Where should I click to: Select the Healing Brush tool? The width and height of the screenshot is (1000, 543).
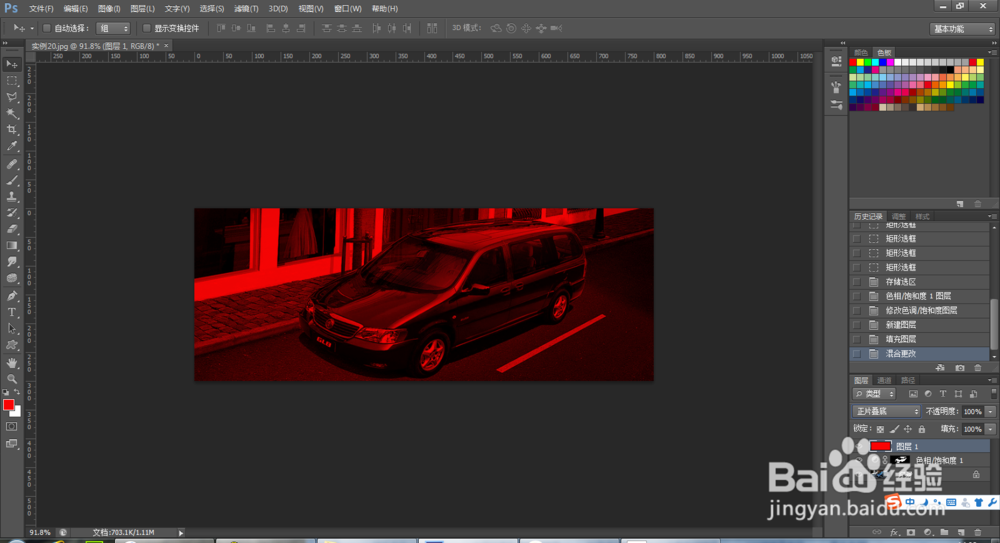pos(12,164)
